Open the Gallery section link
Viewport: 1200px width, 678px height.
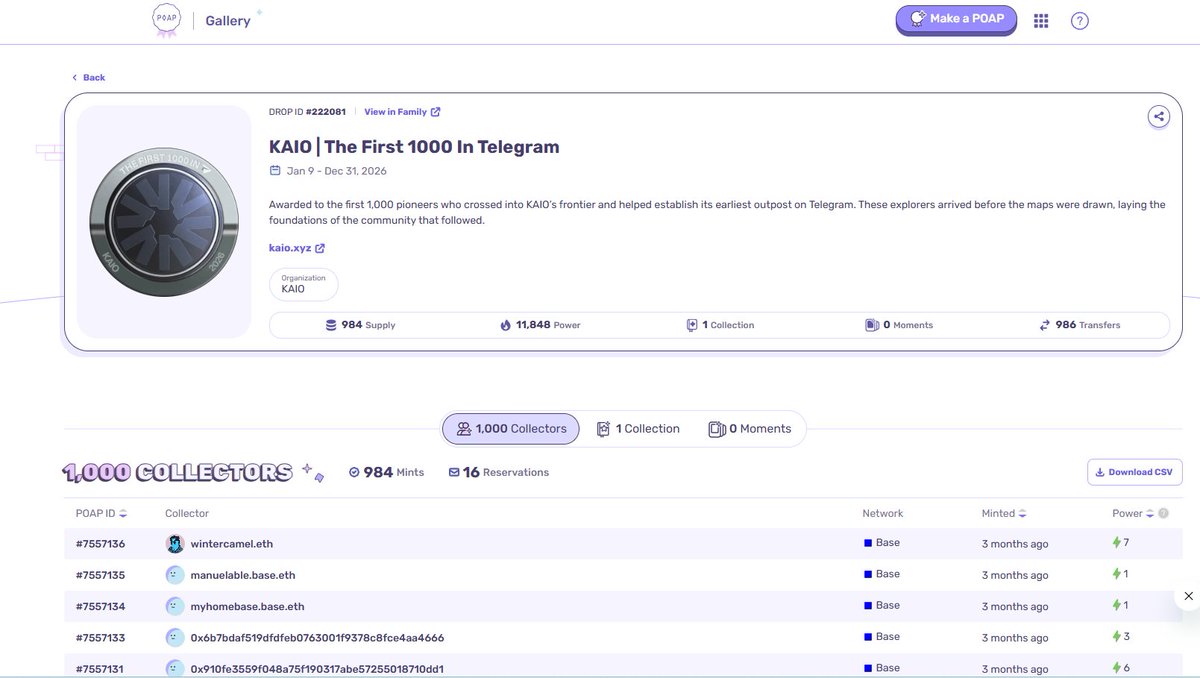coord(228,20)
